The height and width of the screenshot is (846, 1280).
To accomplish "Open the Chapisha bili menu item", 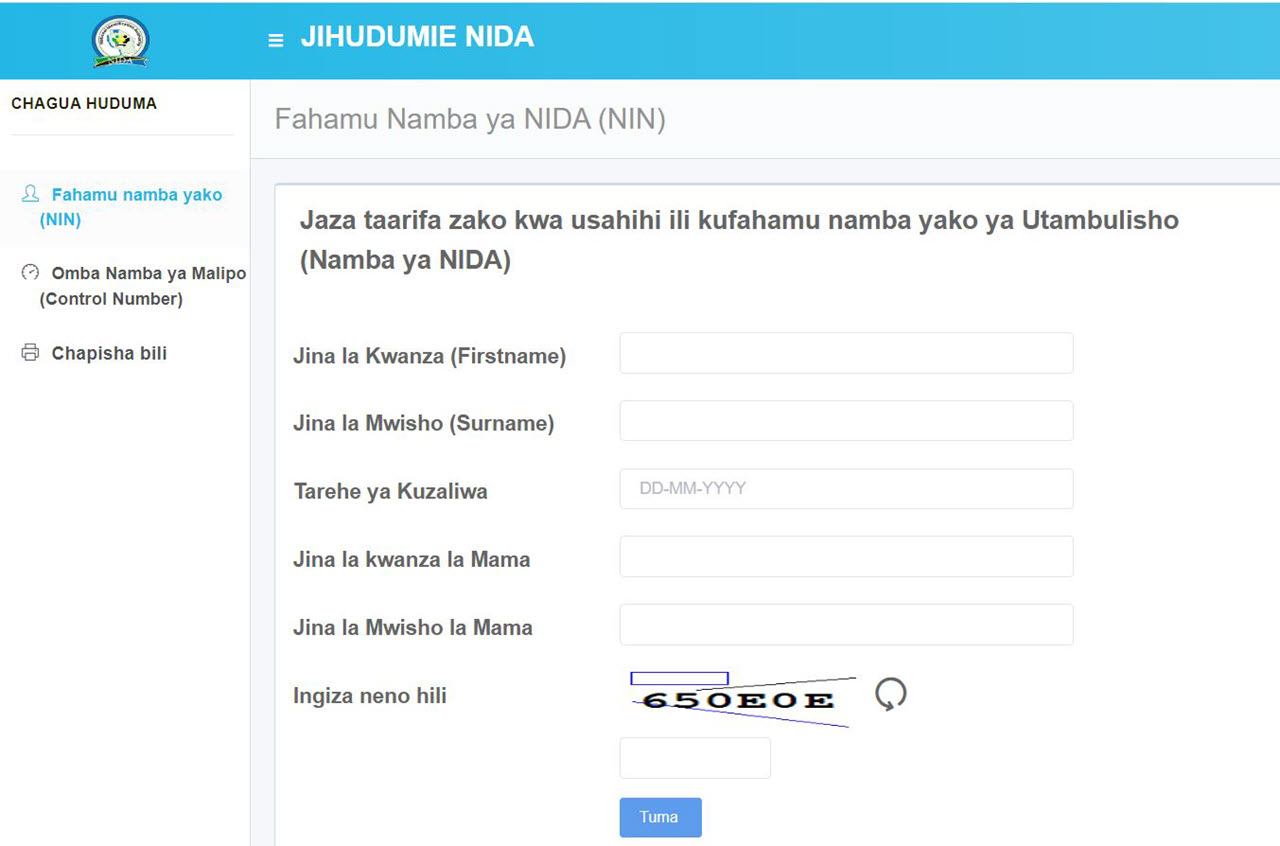I will point(109,354).
